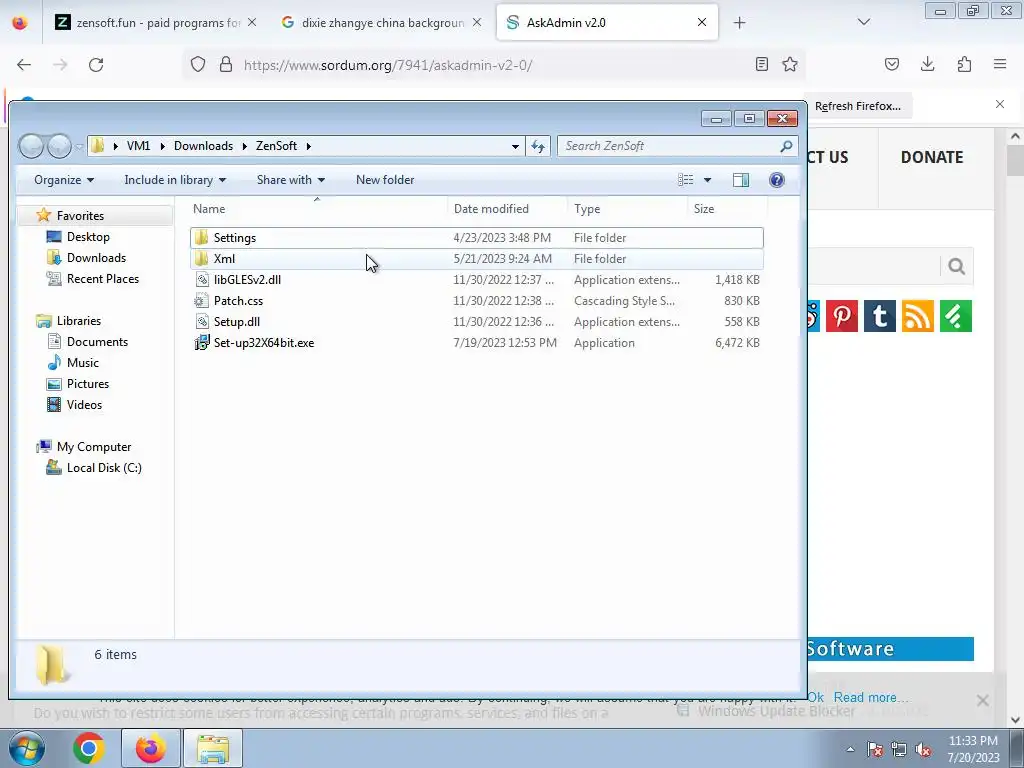
Task: Toggle Firefox reader view icon
Action: (761, 65)
